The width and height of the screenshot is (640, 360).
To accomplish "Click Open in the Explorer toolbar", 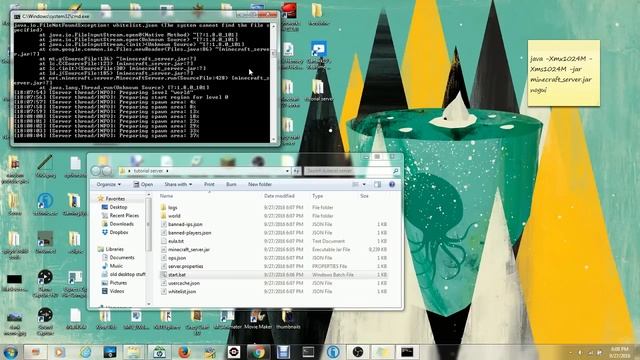I will [x=143, y=184].
